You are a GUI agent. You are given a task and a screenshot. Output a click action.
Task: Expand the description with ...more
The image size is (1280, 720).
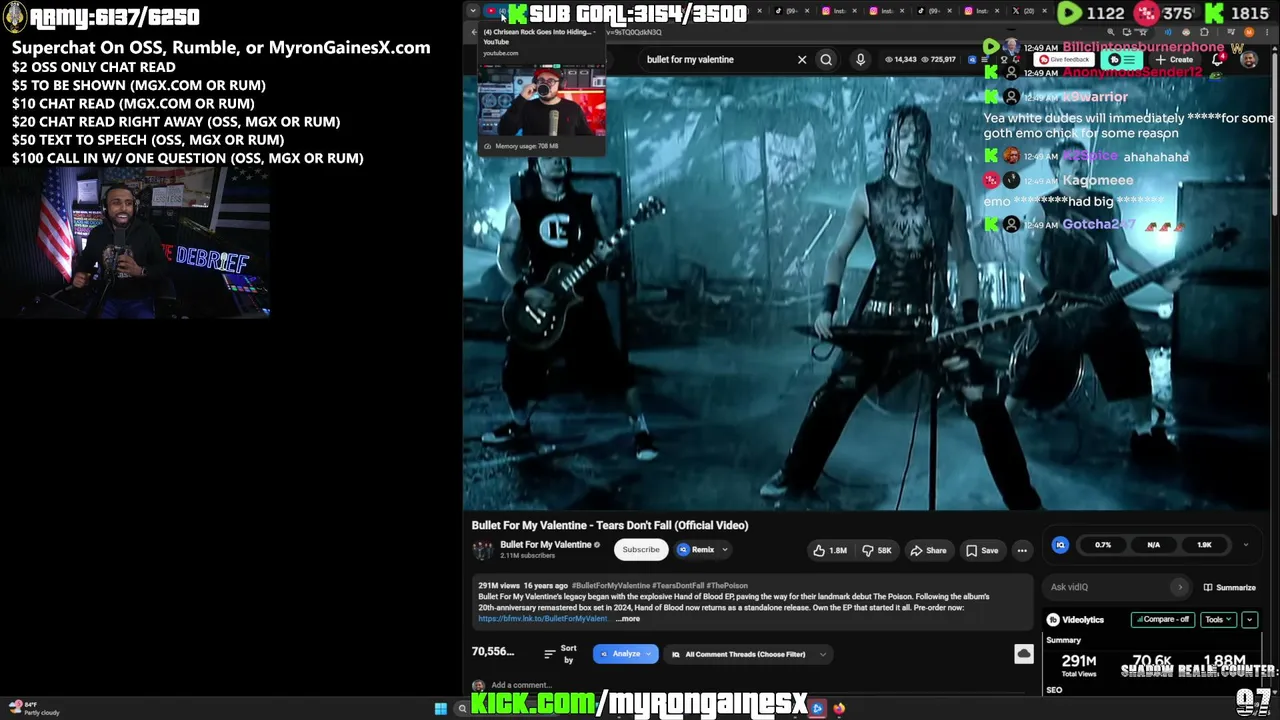(x=627, y=619)
